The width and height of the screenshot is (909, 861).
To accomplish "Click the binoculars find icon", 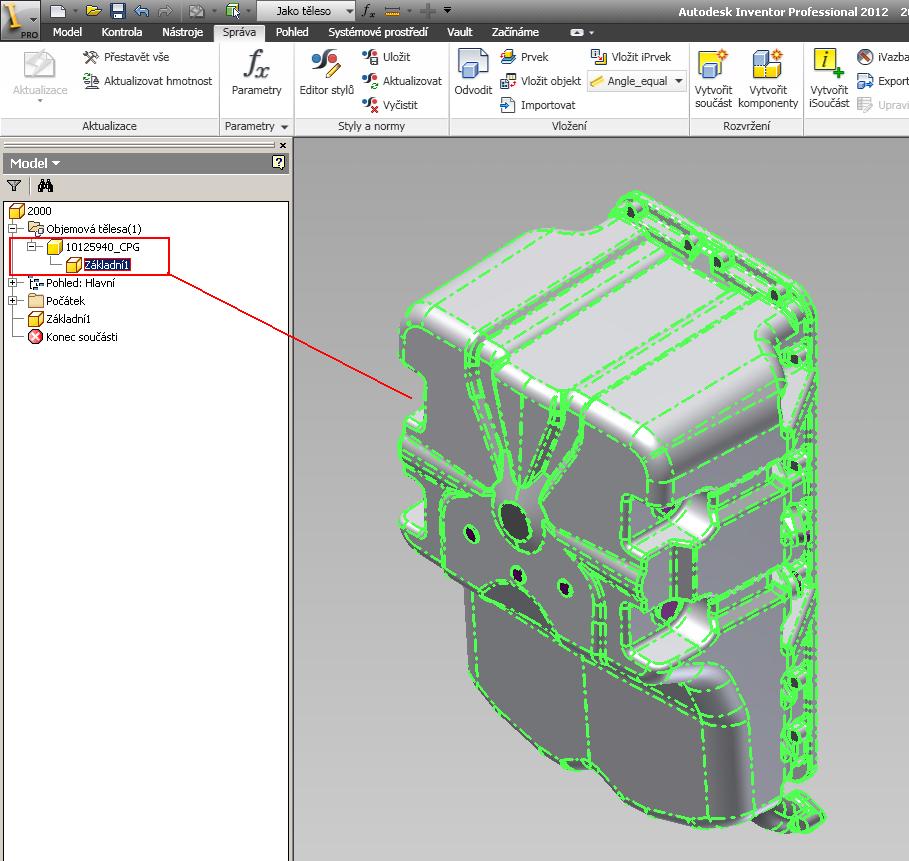I will [45, 185].
